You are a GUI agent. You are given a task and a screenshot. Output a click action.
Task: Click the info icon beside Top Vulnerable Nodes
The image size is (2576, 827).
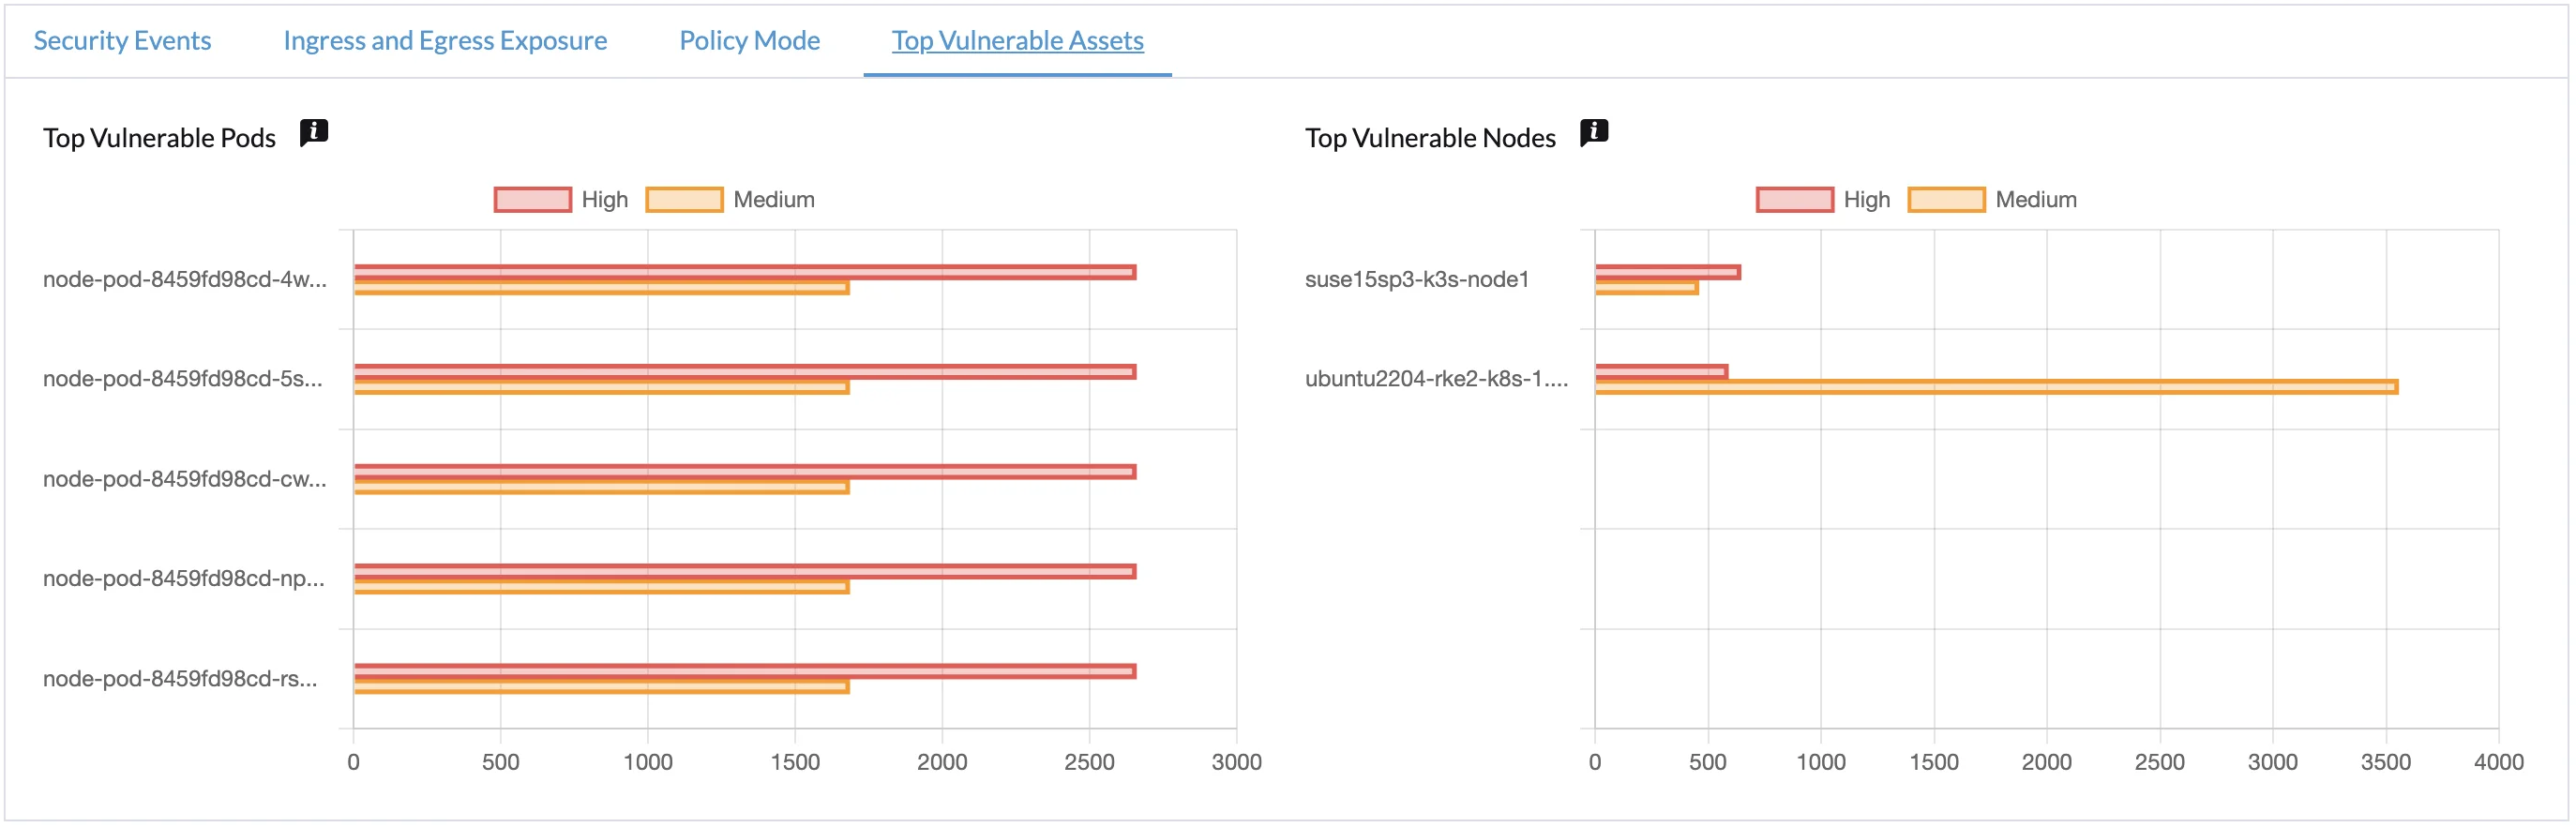1595,131
